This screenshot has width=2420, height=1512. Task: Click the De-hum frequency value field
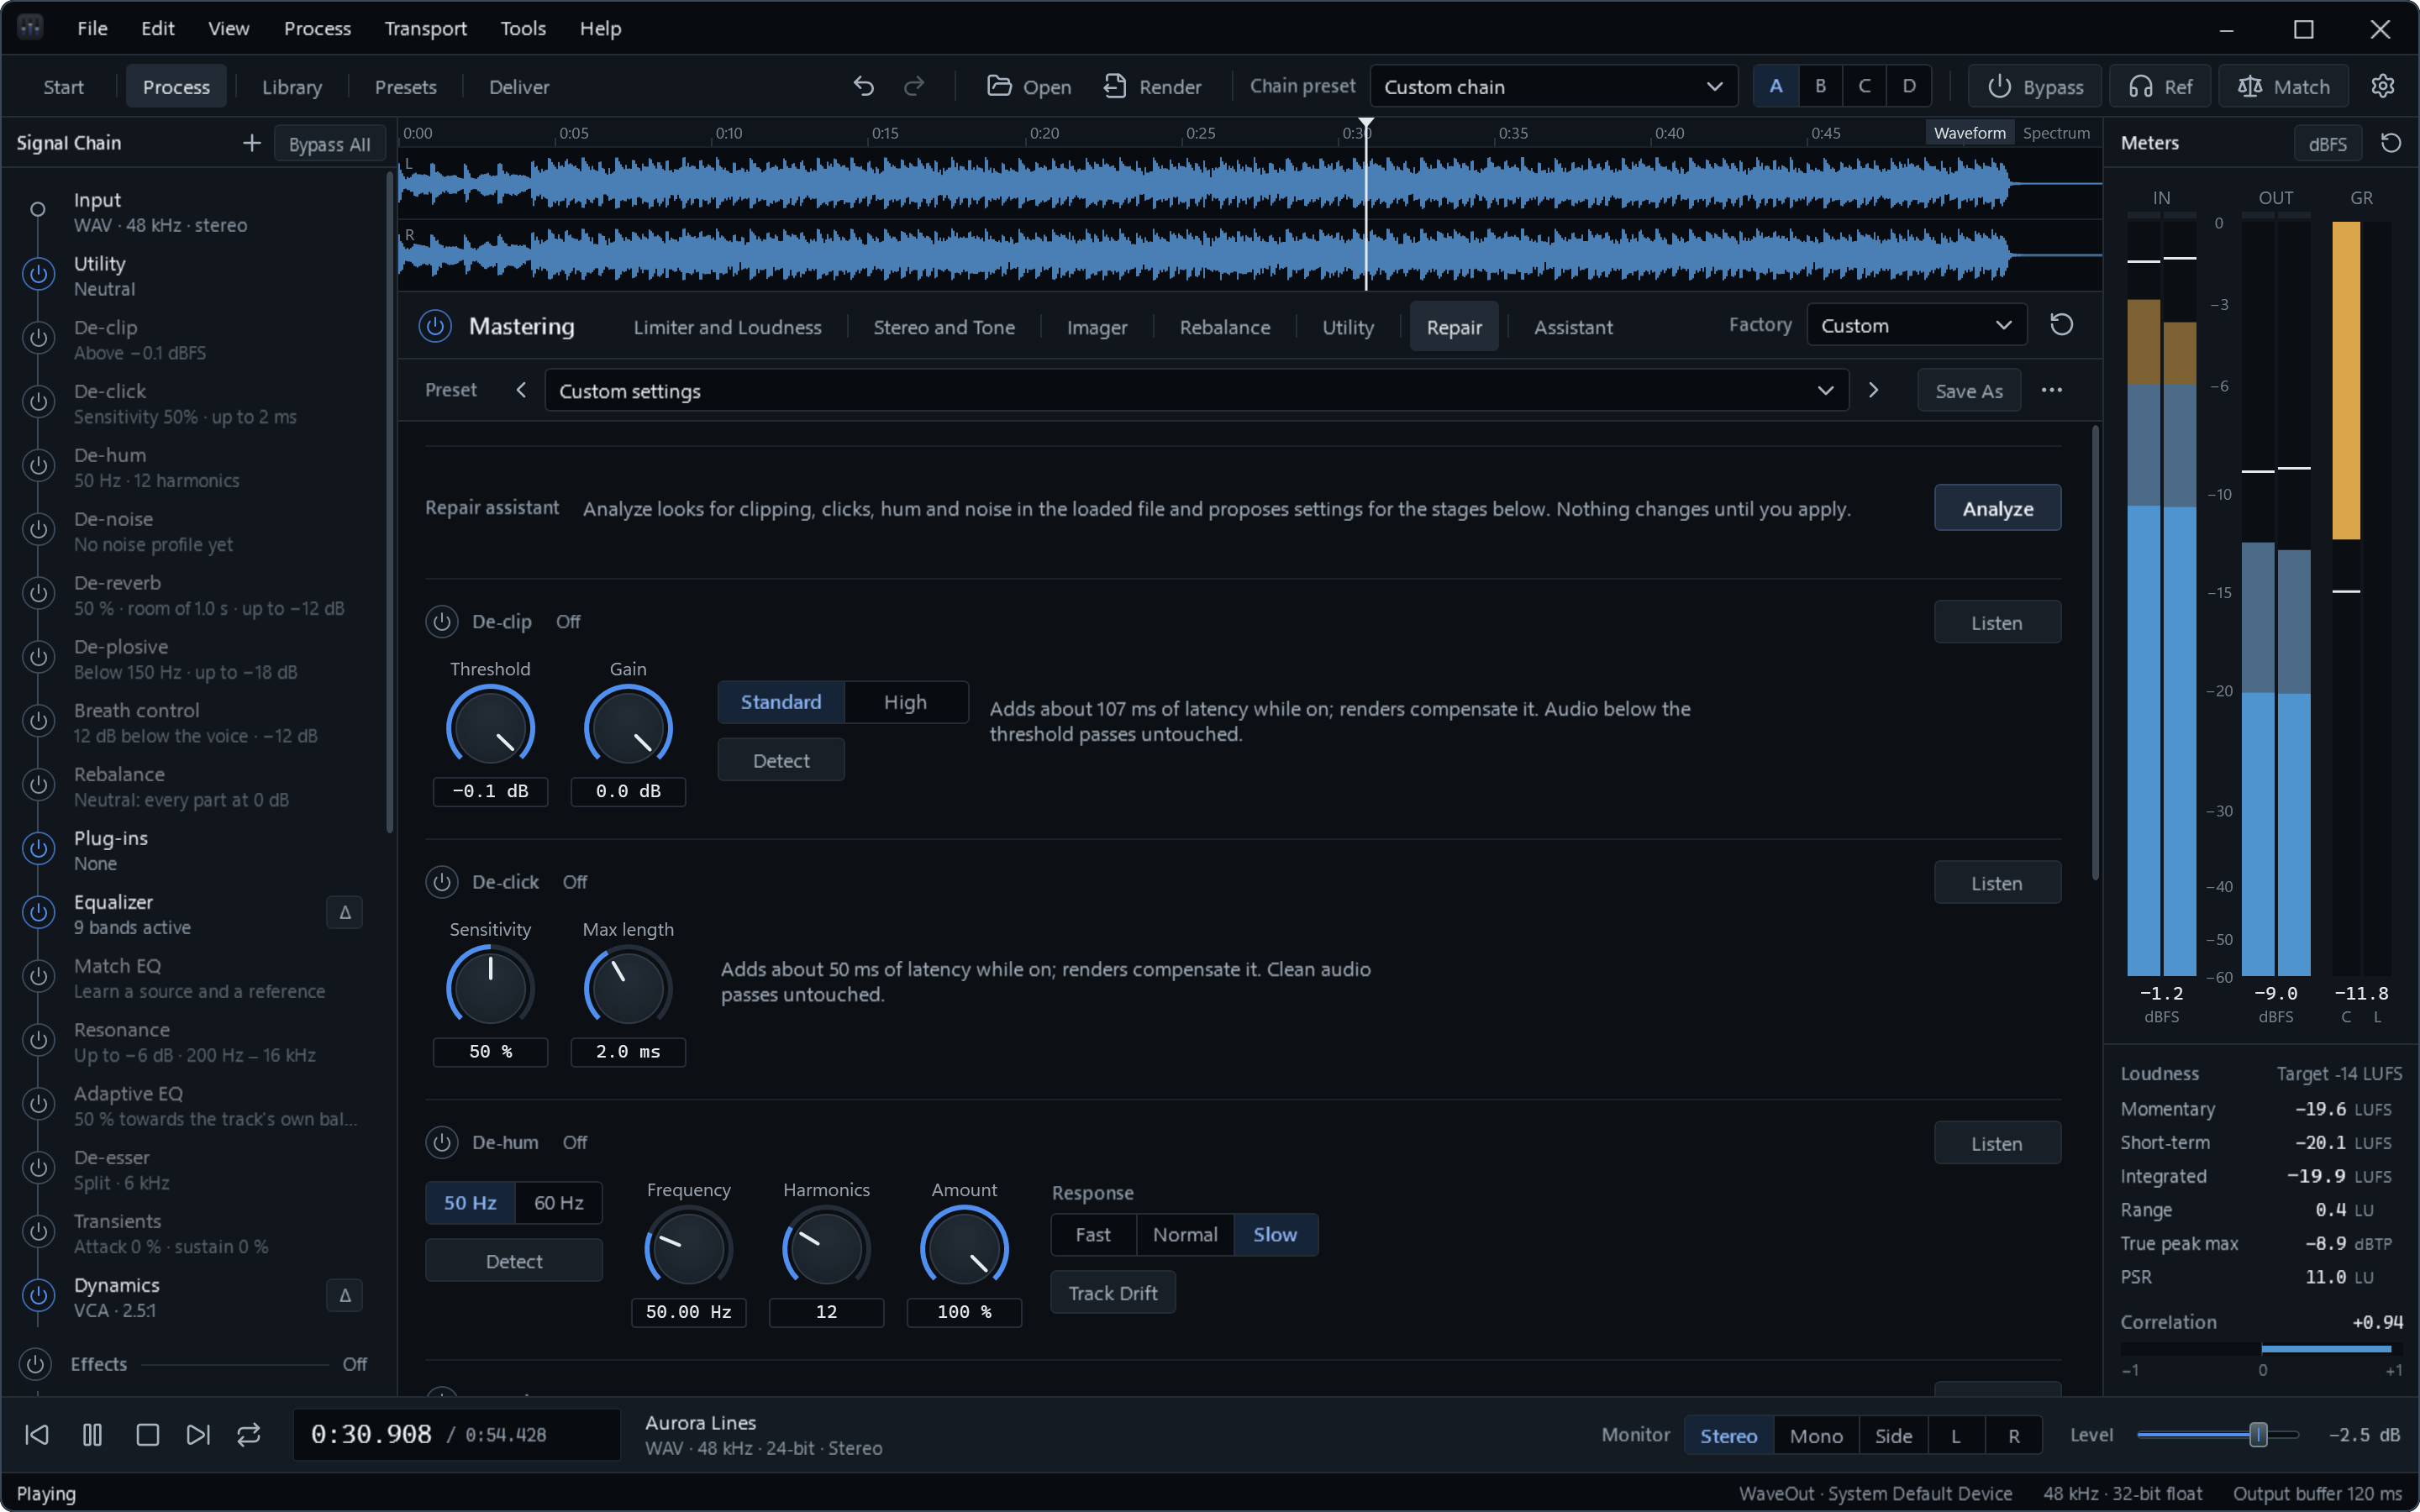pos(688,1312)
